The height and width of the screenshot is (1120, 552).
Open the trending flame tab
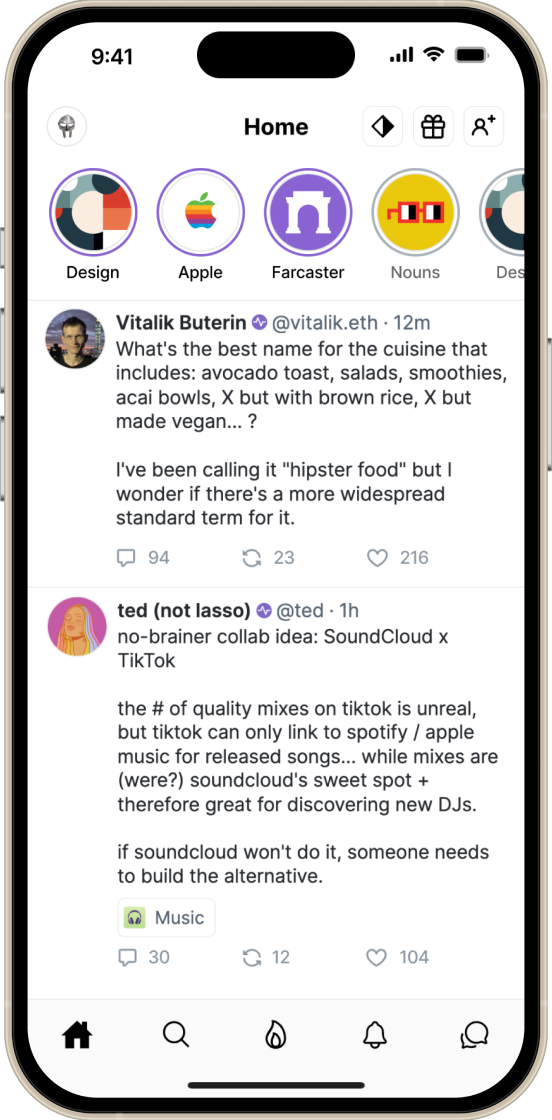click(276, 1034)
